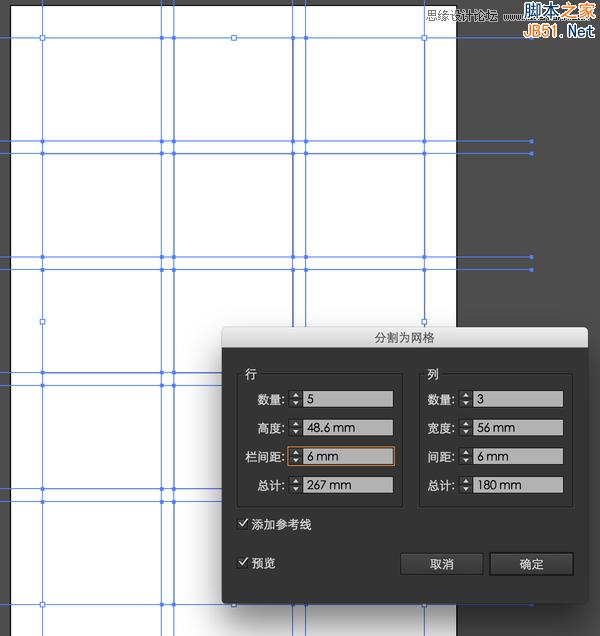Viewport: 600px width, 636px height.
Task: Click the 行 数量 field showing 5
Action: 348,399
